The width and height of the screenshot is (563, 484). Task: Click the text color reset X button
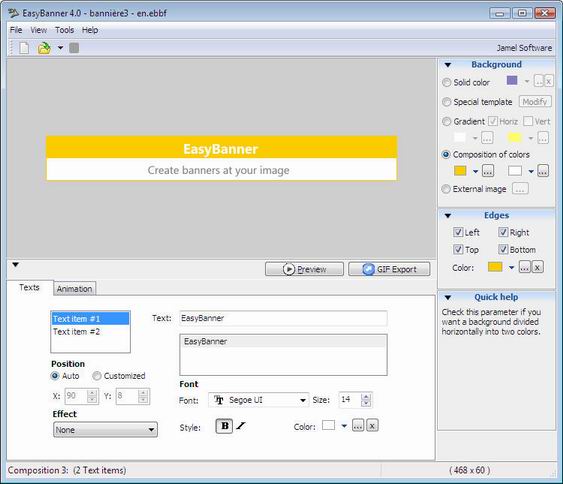pos(372,426)
